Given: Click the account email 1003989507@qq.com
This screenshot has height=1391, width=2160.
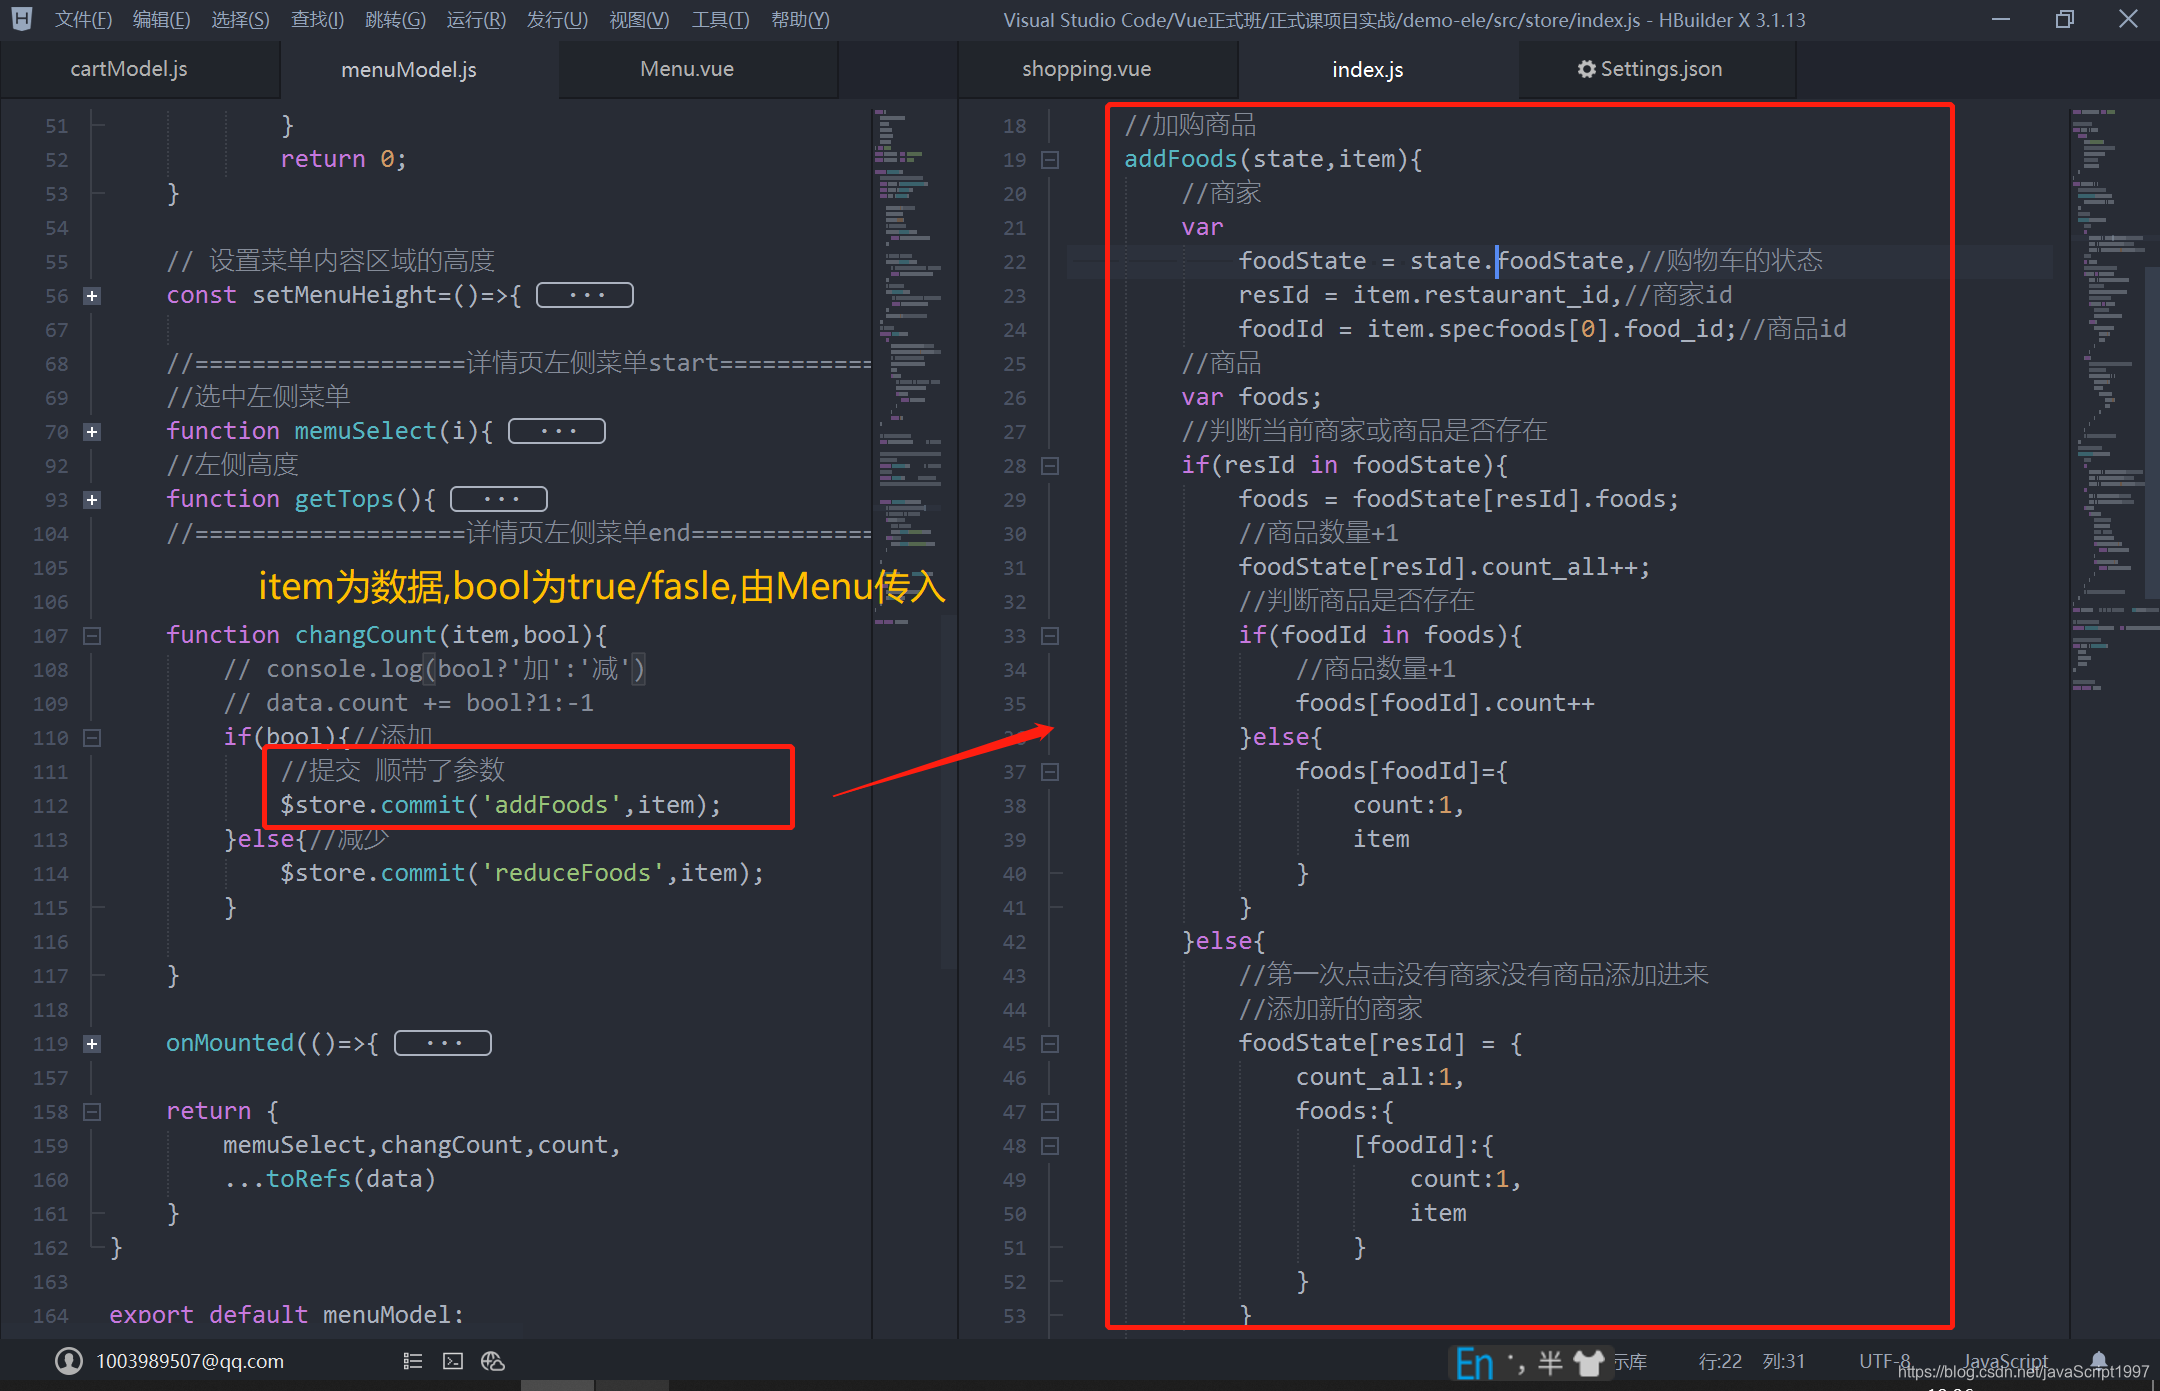Looking at the screenshot, I should coord(190,1361).
